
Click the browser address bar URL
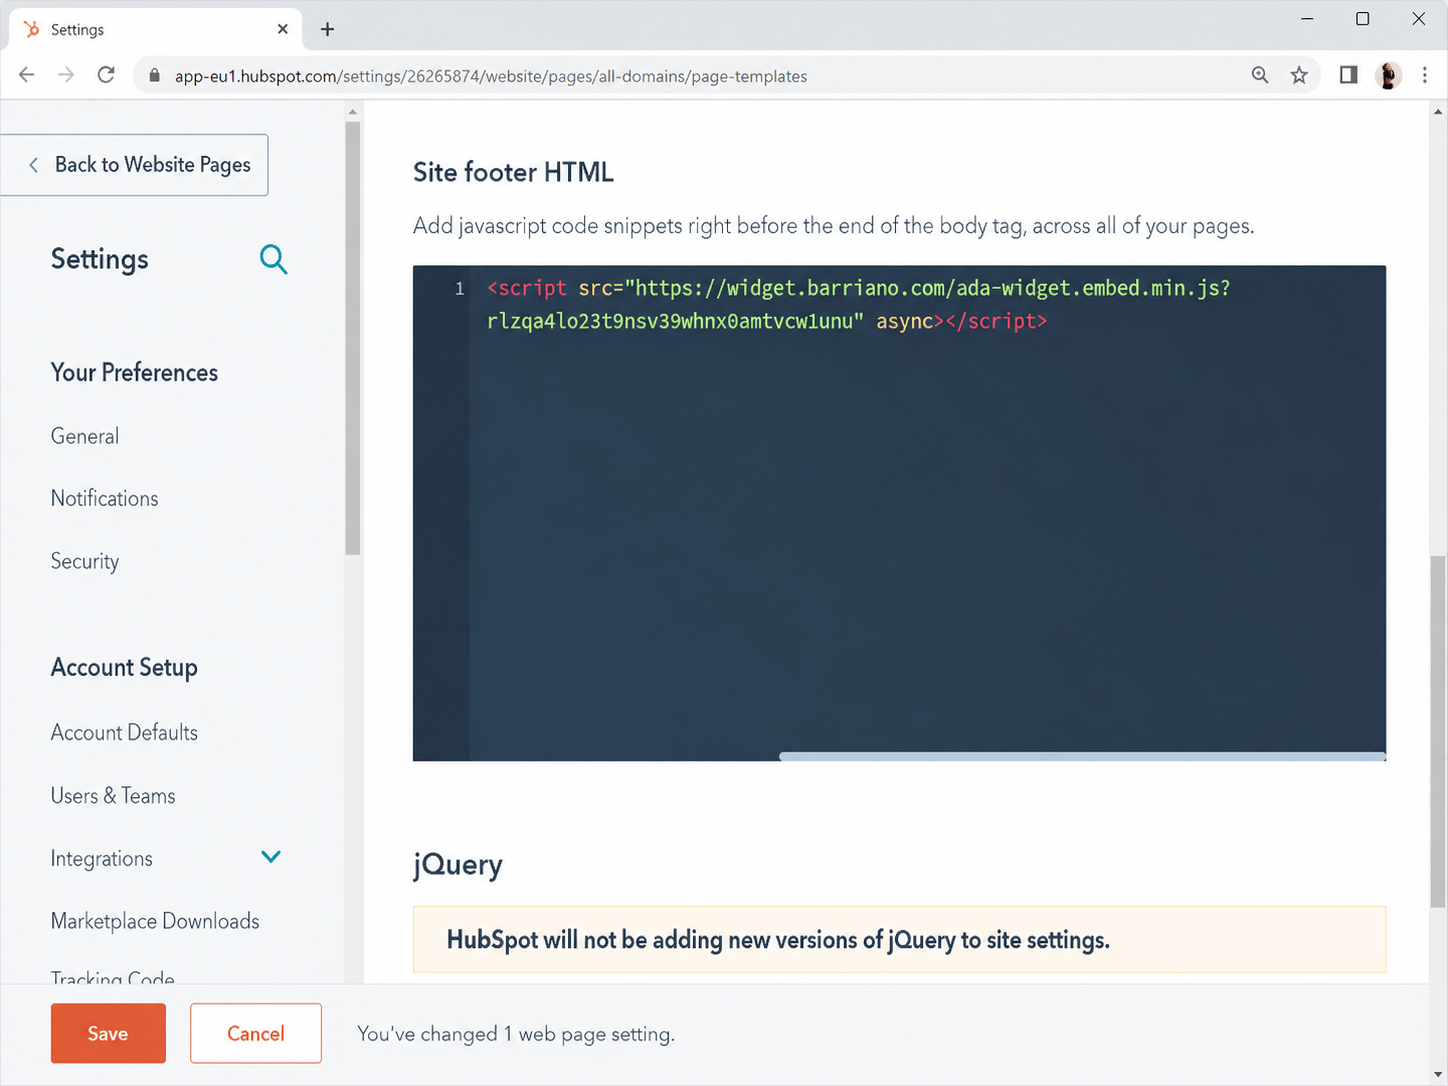tap(491, 76)
